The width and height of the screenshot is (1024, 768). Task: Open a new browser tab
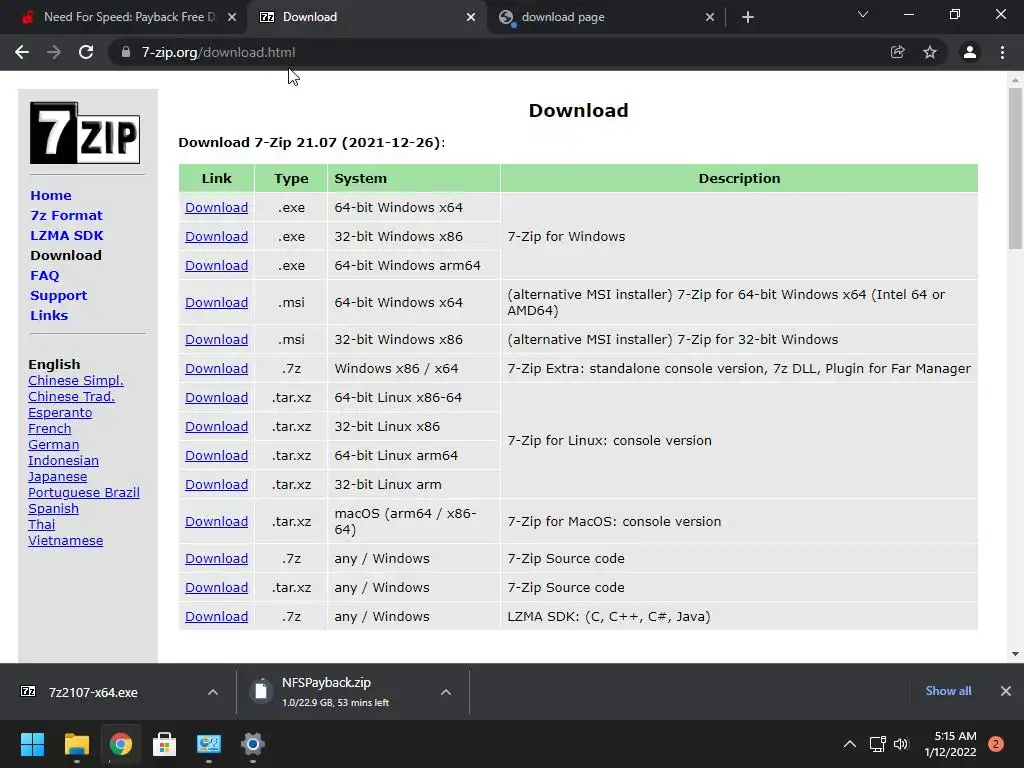748,17
